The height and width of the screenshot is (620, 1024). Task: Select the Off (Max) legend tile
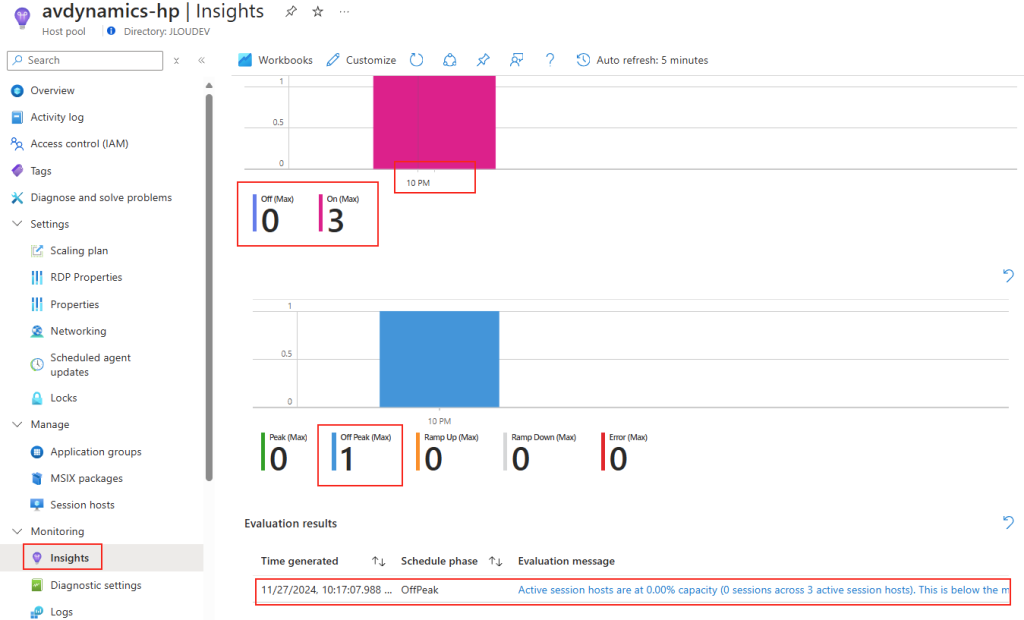click(274, 214)
